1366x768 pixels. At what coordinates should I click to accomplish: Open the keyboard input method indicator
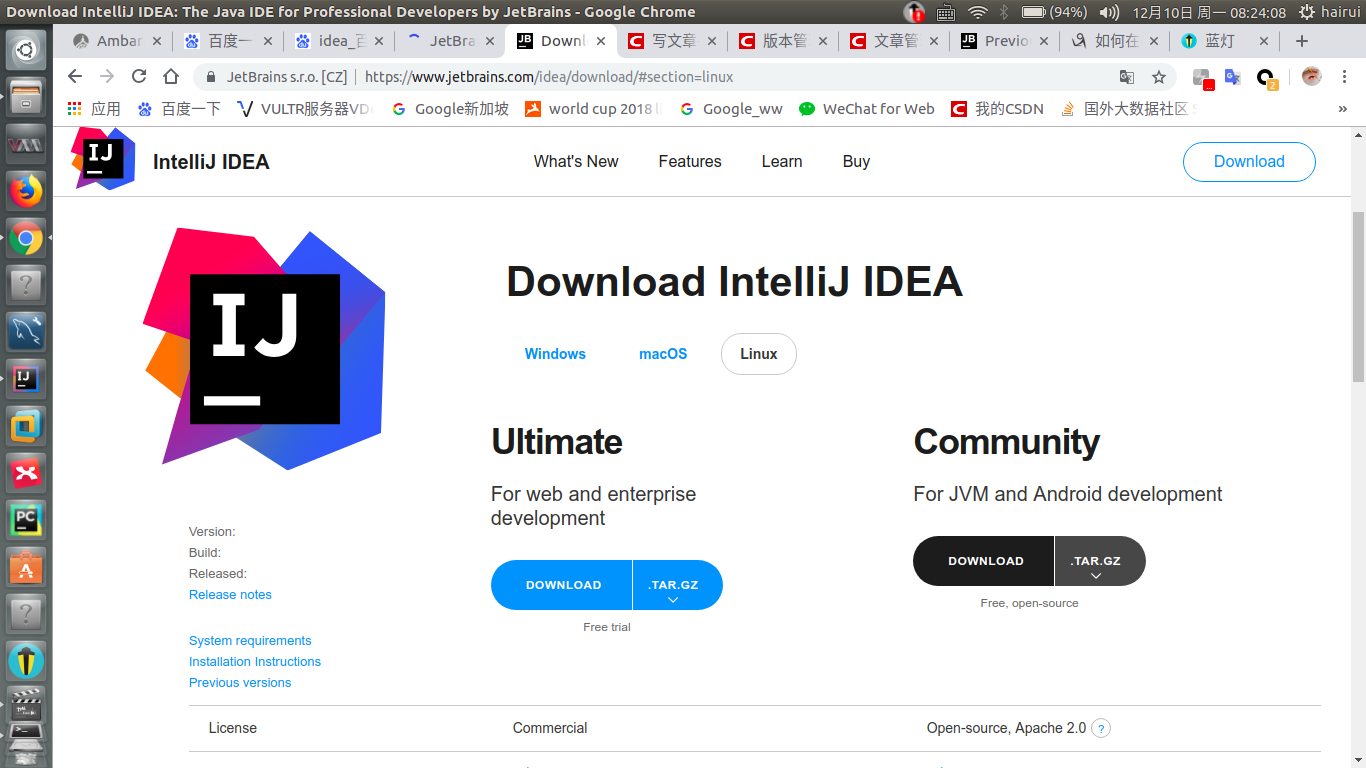point(946,12)
